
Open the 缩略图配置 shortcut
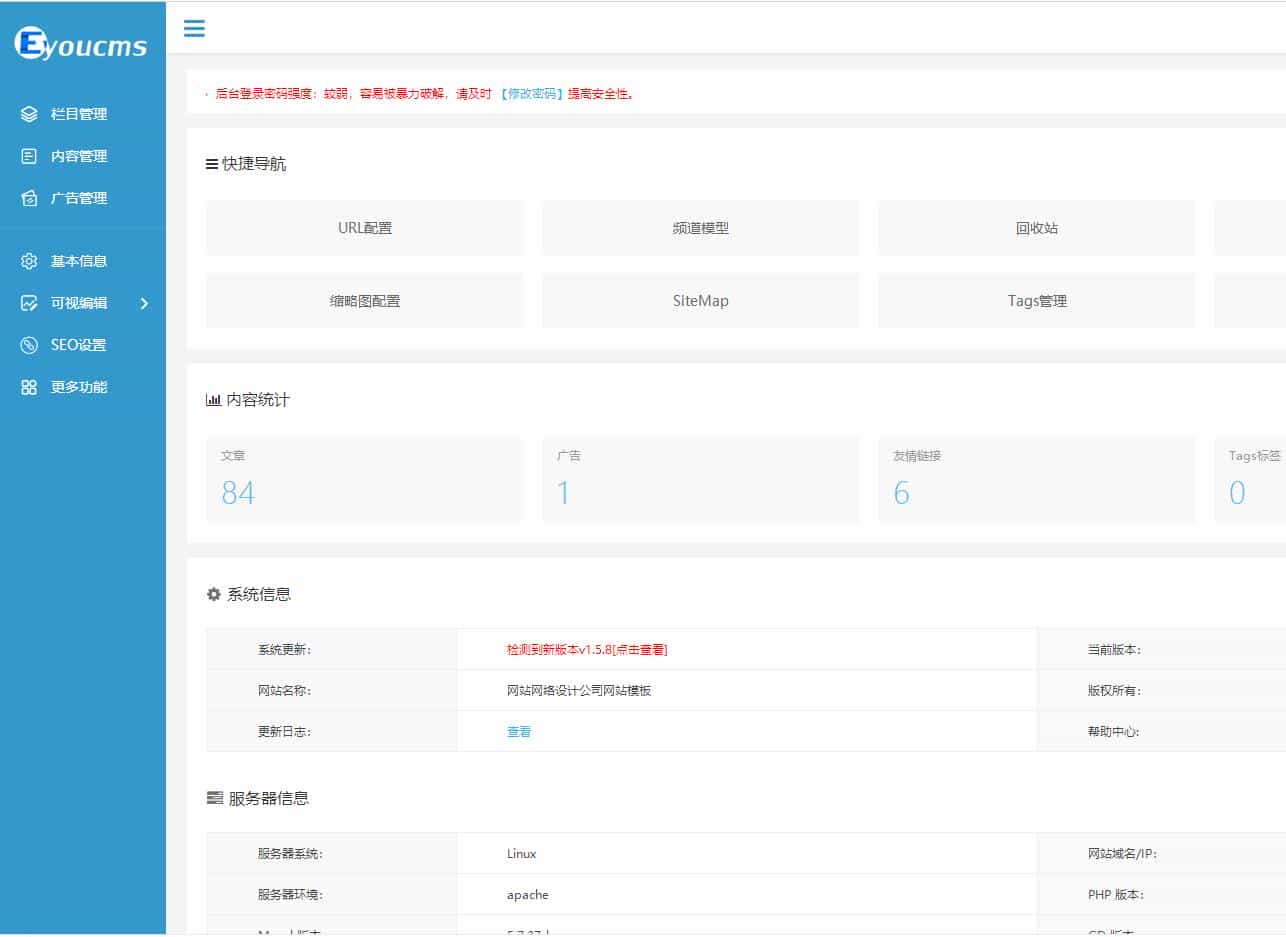coord(365,301)
